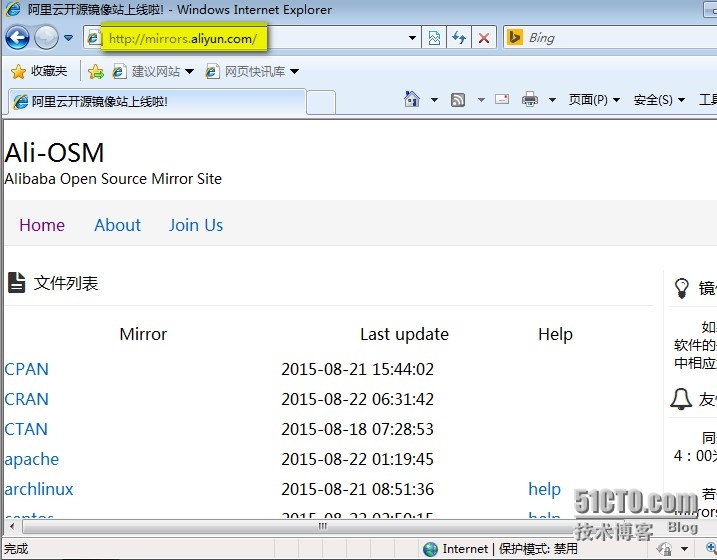Click the horizontal scrollbar thumb
The width and height of the screenshot is (717, 560).
(323, 526)
